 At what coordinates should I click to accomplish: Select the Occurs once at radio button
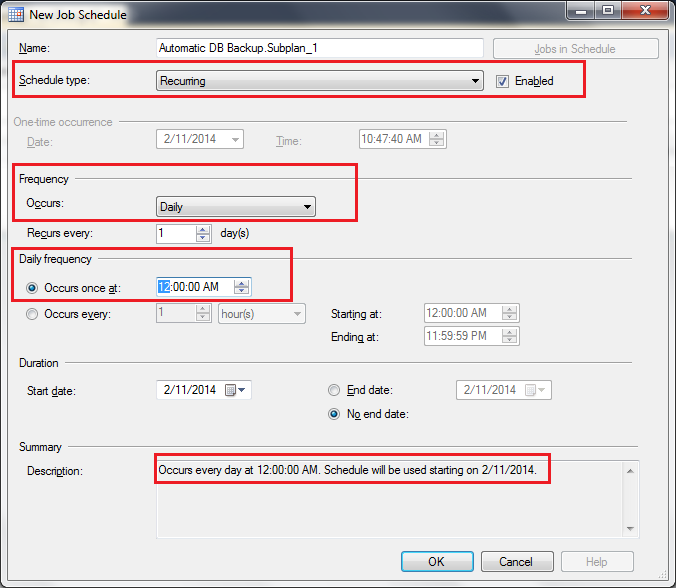pyautogui.click(x=34, y=287)
